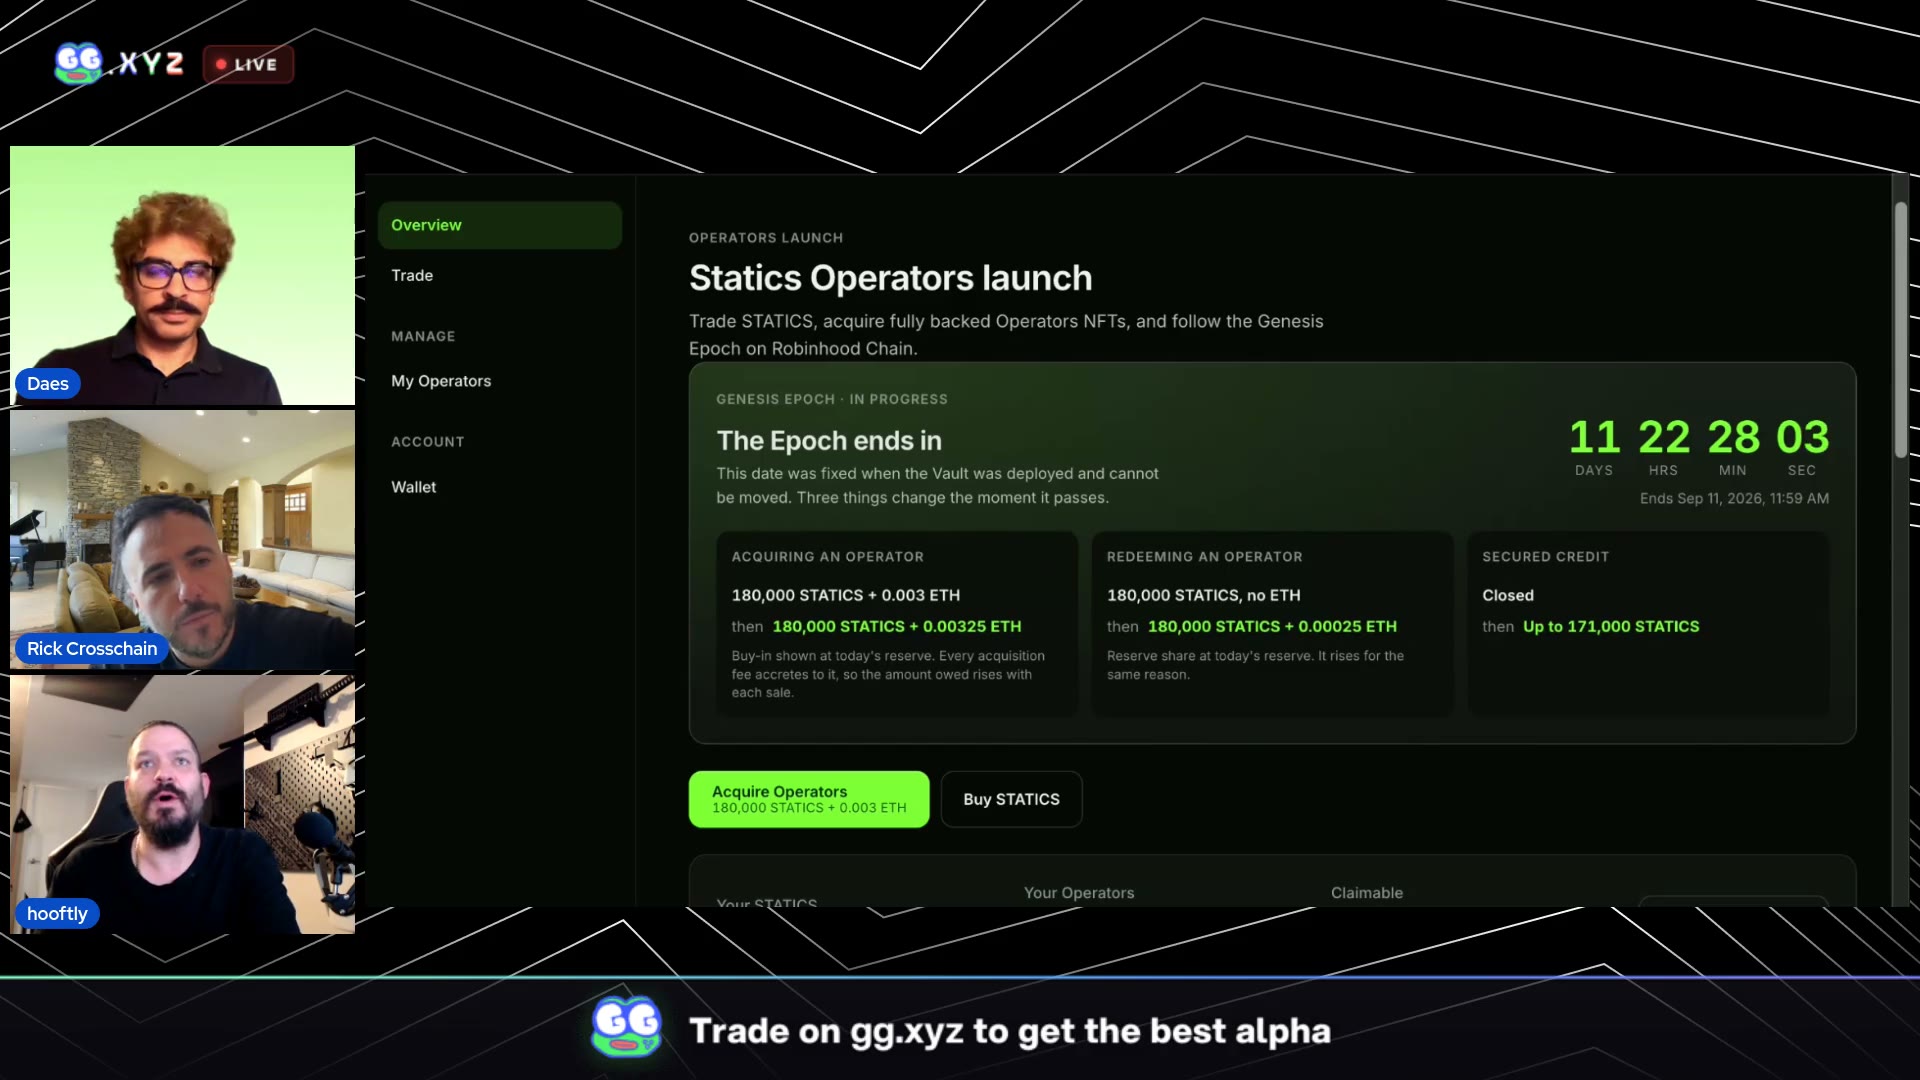Click the countdown MIN value 28
Screen dimensions: 1920x1080
[x=1733, y=437]
